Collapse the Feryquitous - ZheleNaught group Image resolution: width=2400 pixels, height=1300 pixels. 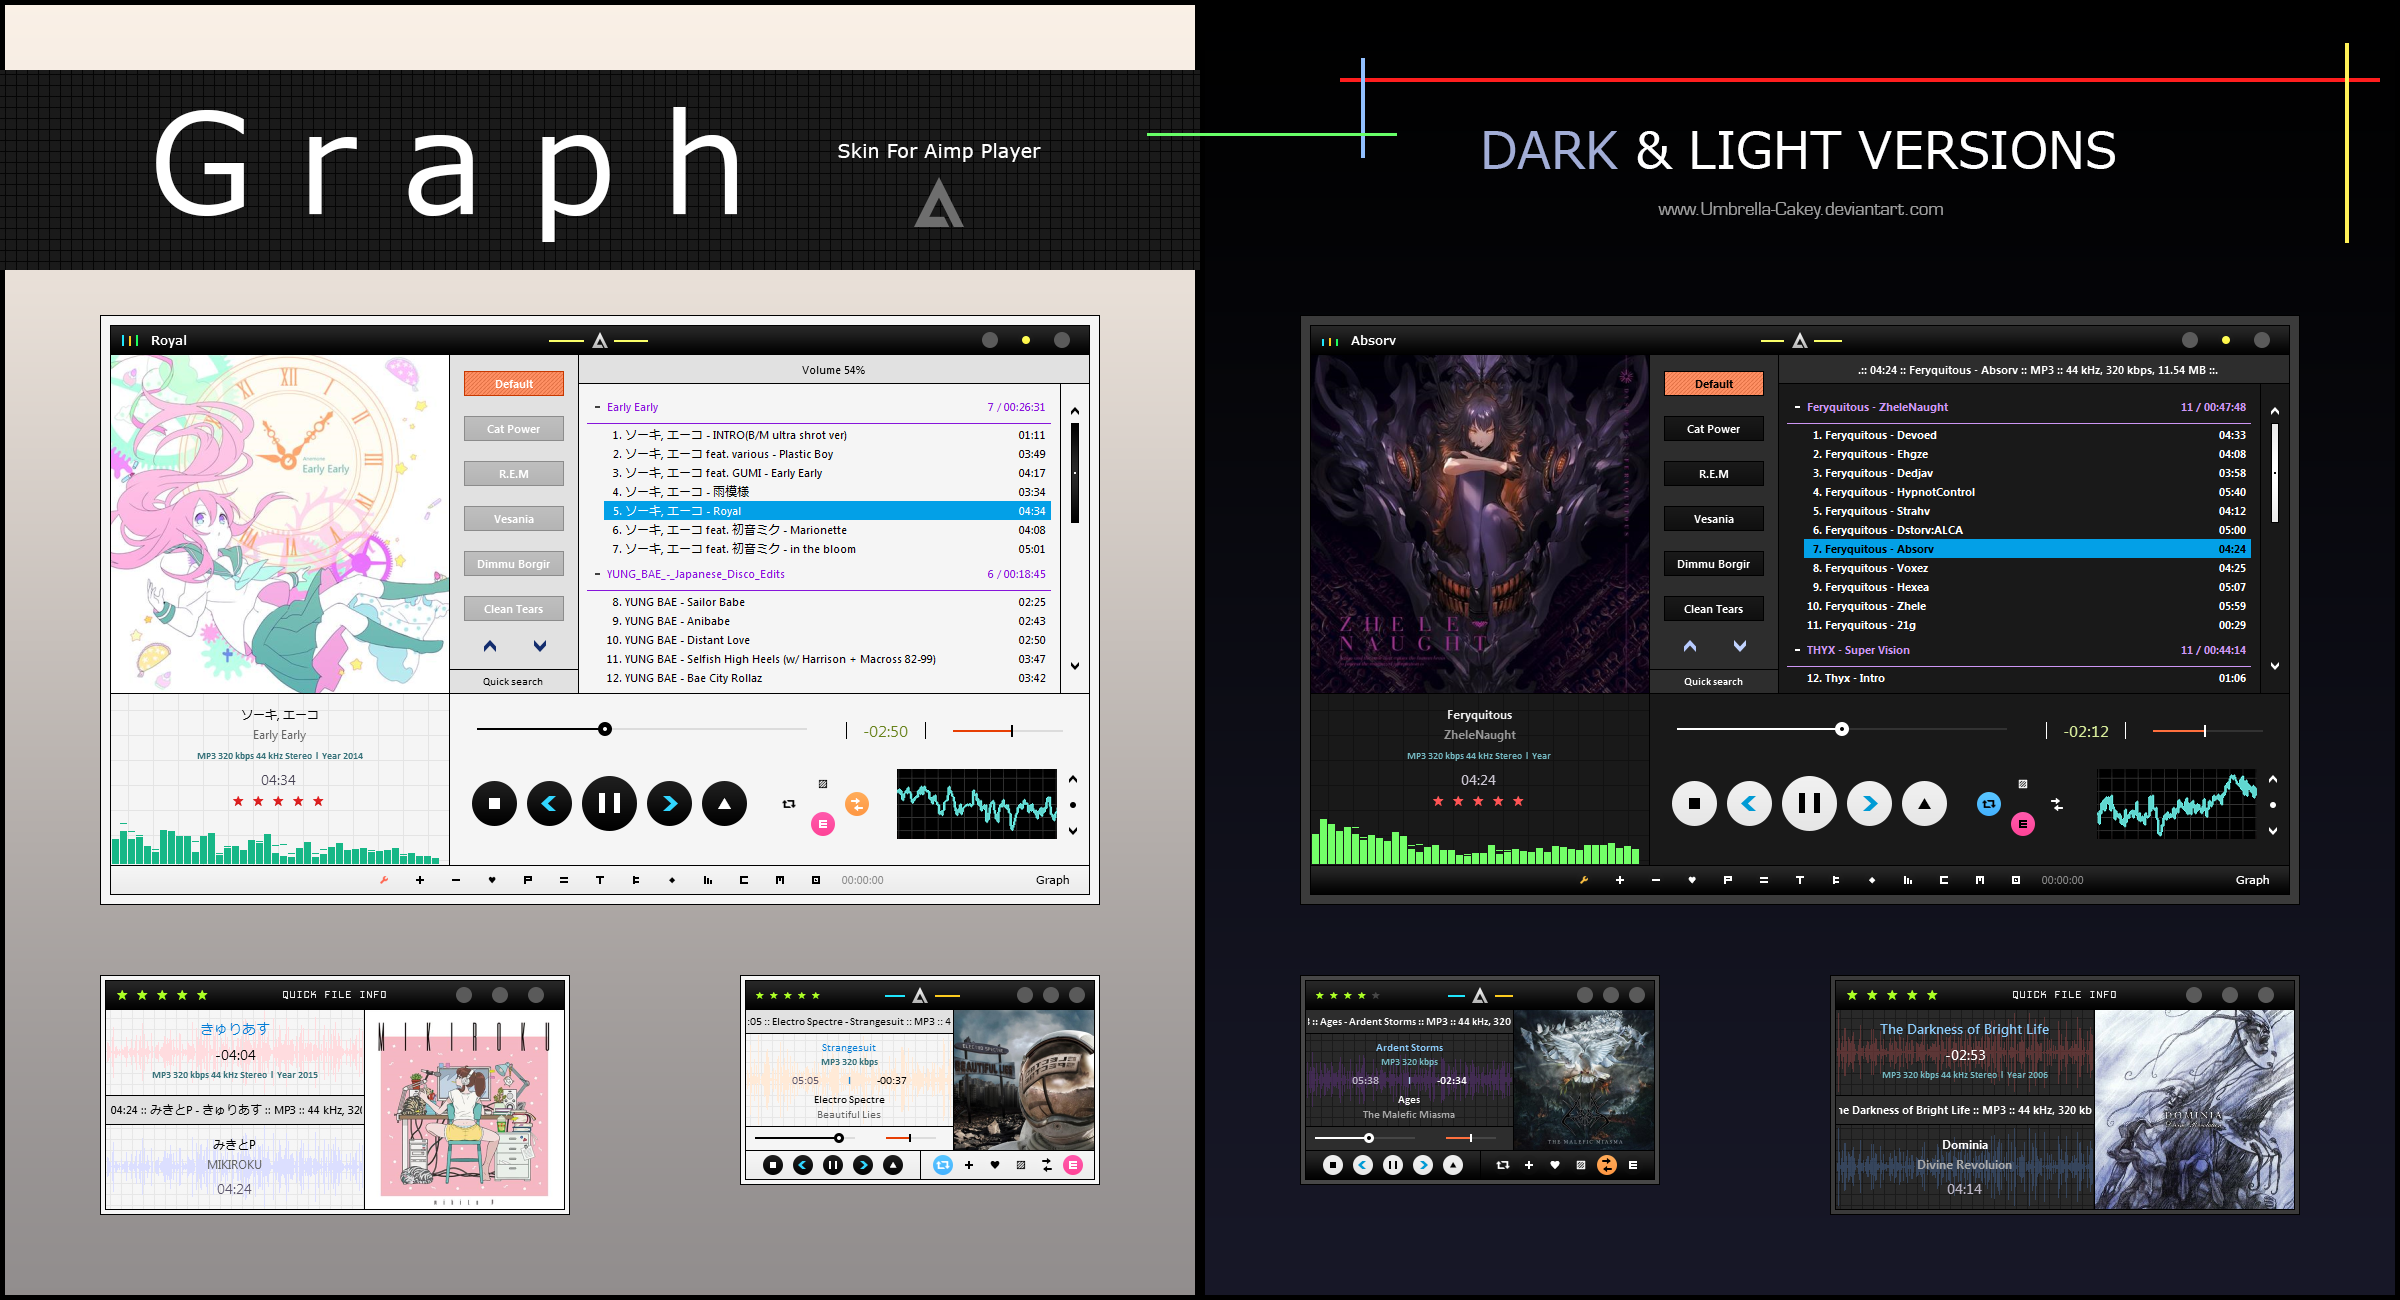click(1797, 407)
